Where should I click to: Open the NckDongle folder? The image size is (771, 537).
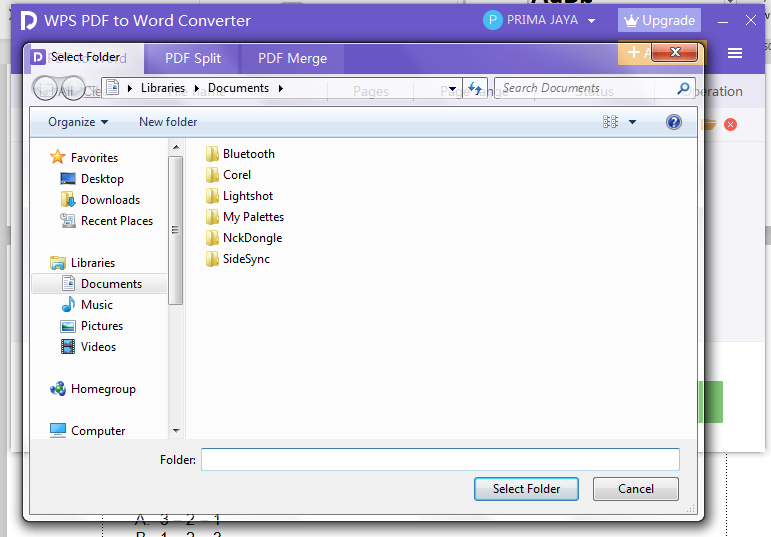(244, 238)
